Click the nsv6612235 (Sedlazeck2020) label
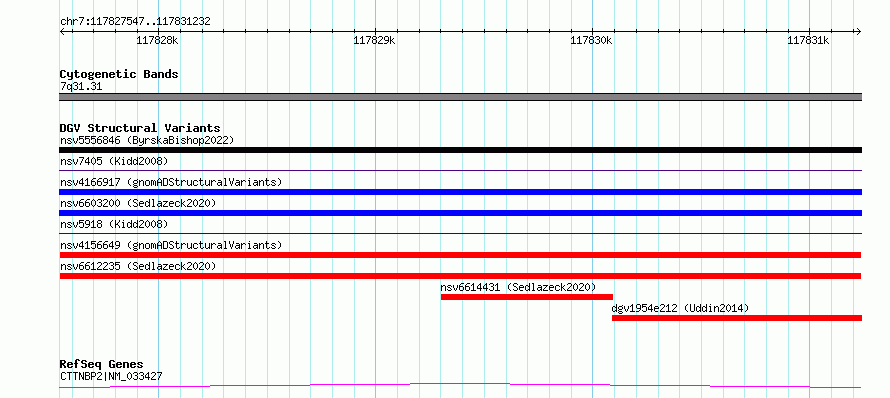890x398 pixels. tap(138, 266)
